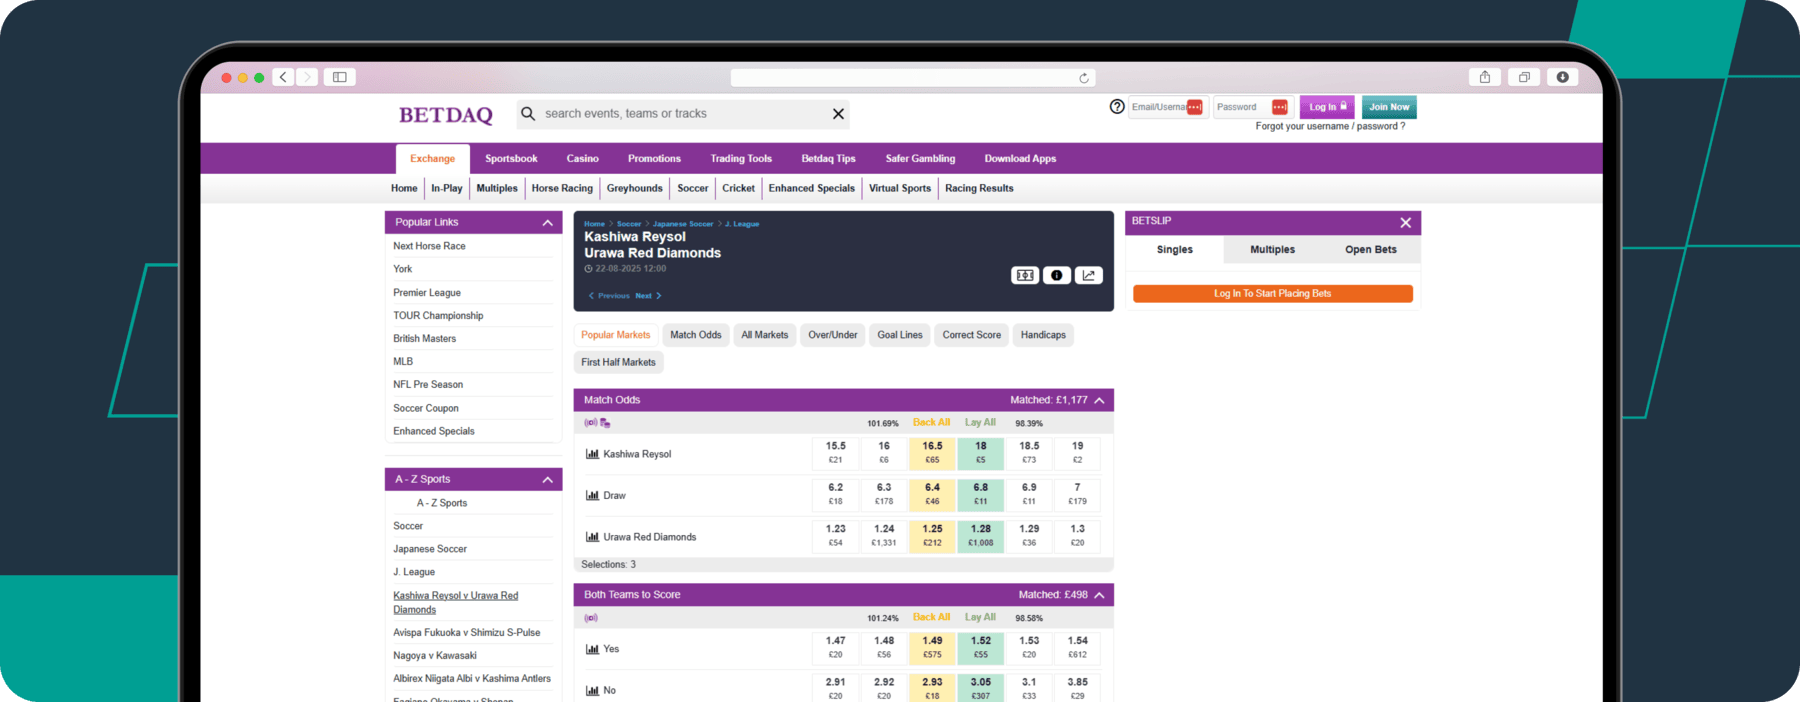Switch to Multiples in the betslip
This screenshot has height=702, width=1800.
tap(1272, 250)
